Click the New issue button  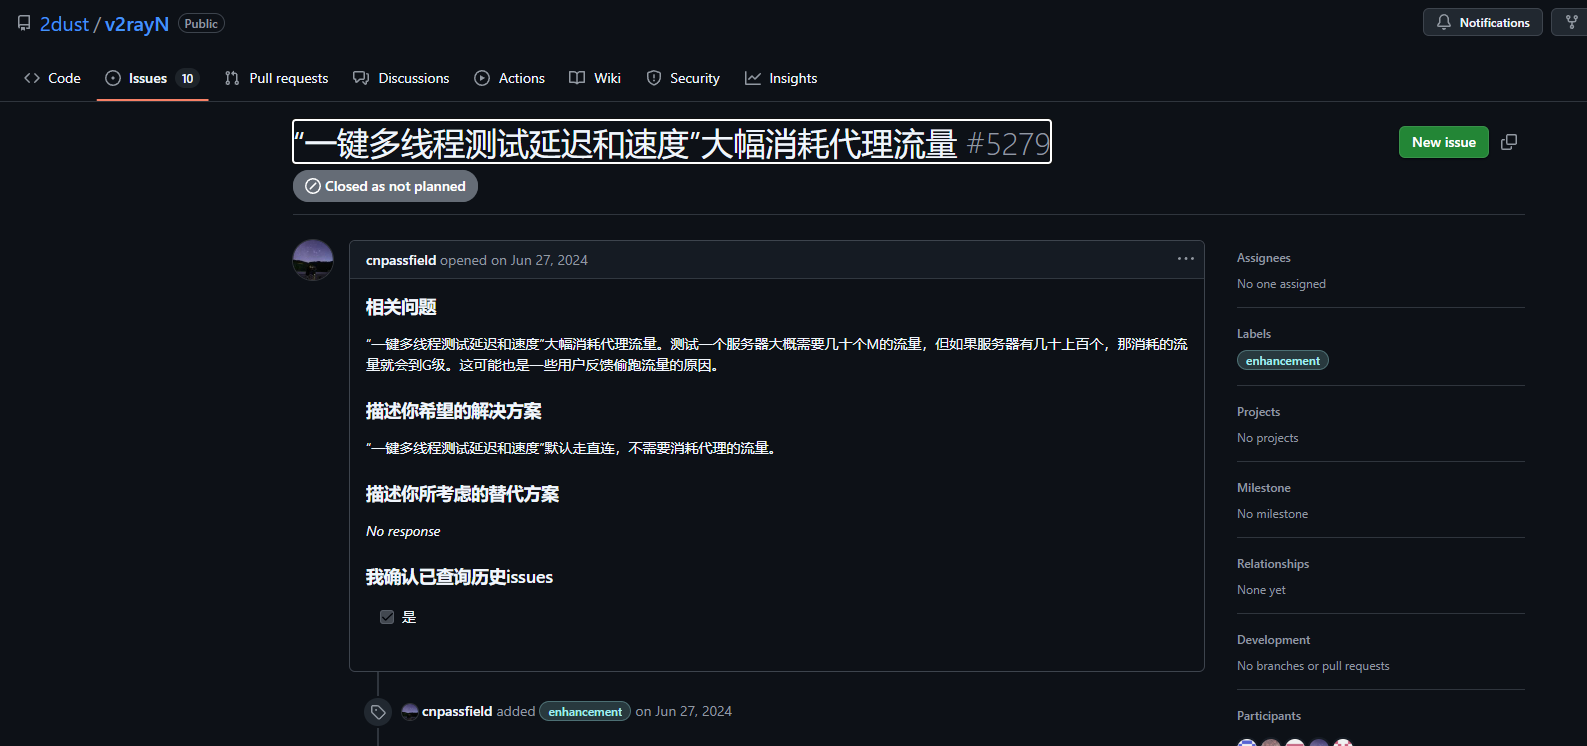click(1443, 142)
